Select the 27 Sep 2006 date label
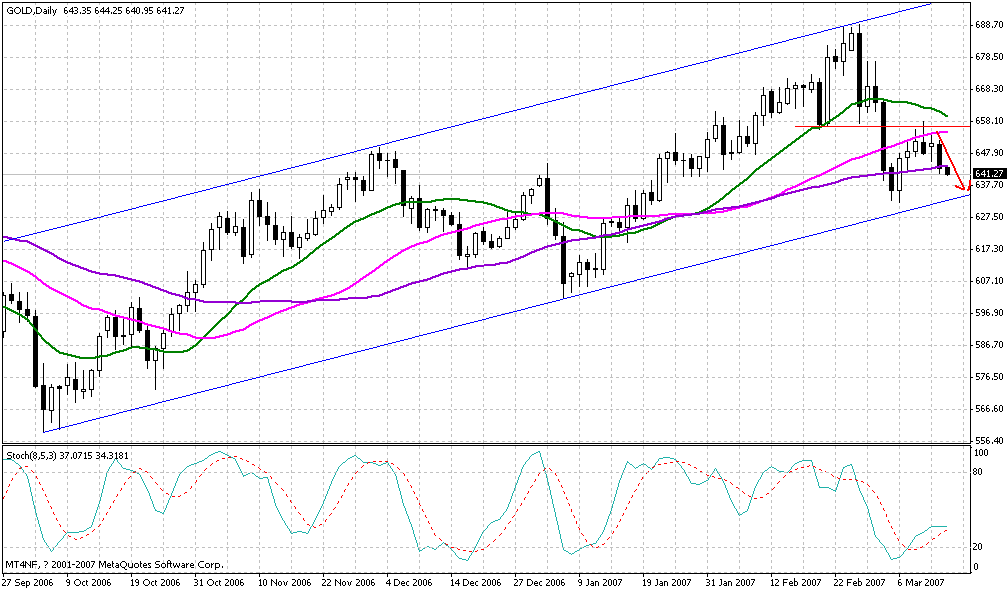The width and height of the screenshot is (1008, 590). point(28,582)
